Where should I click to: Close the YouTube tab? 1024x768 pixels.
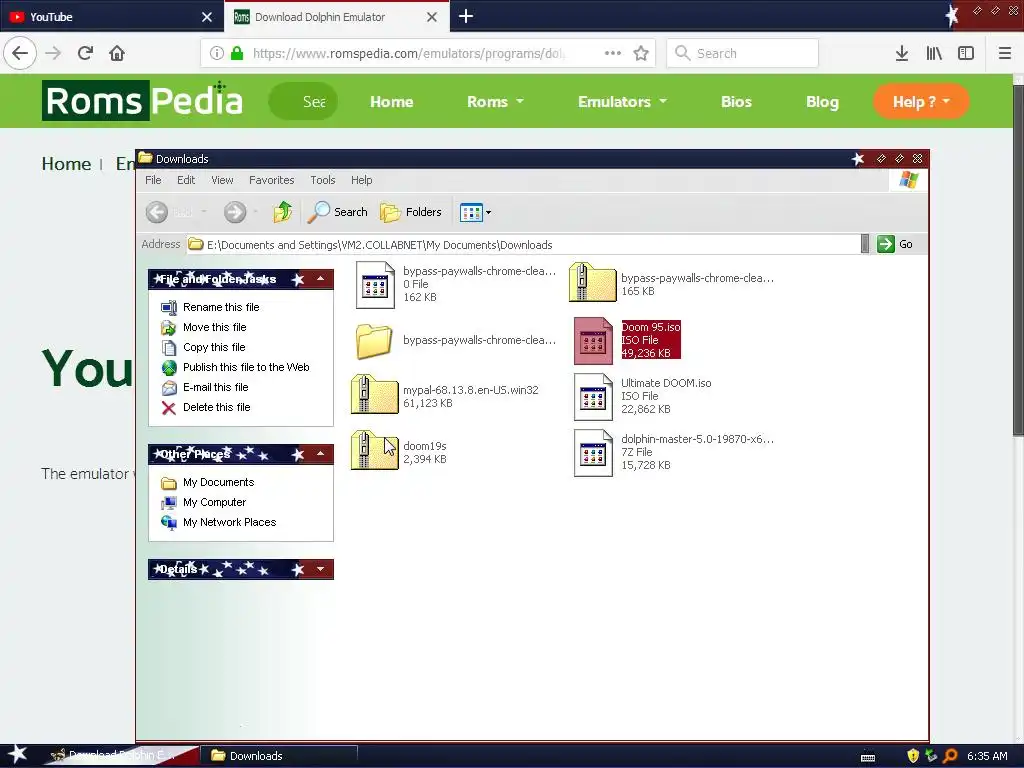(207, 17)
